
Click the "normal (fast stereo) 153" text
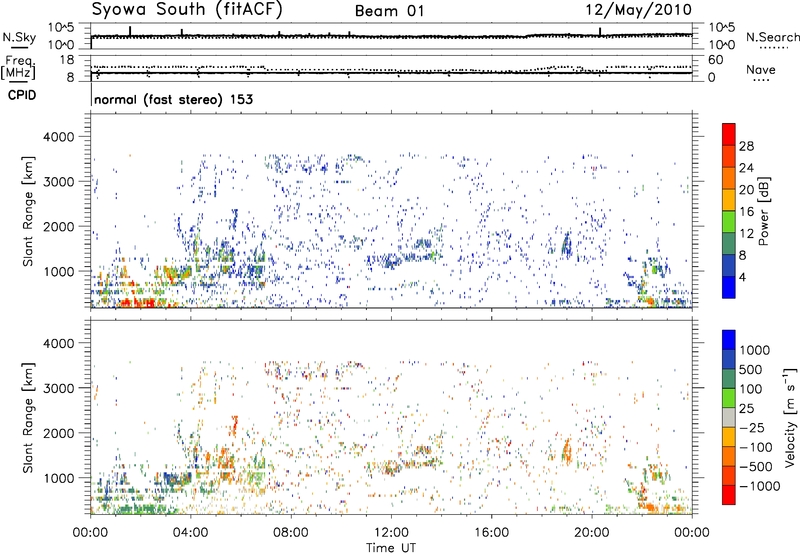tap(173, 99)
